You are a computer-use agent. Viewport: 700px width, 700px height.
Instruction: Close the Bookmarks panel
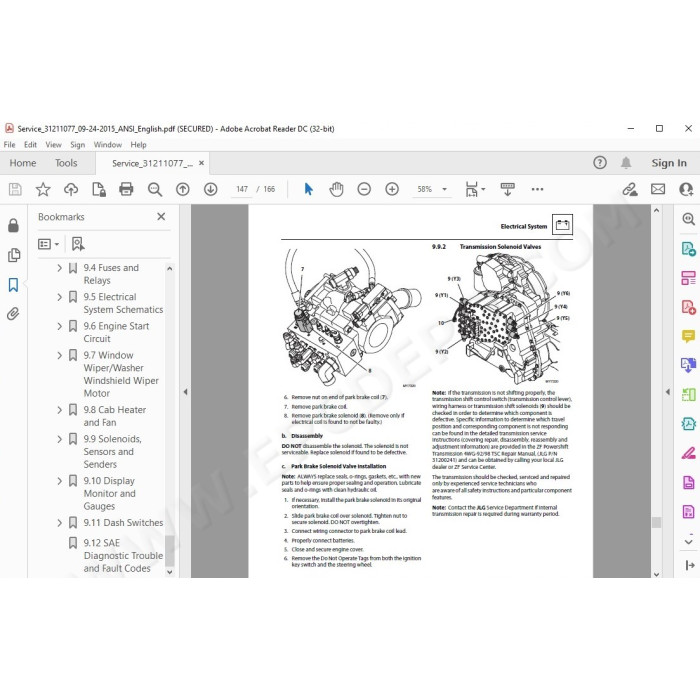point(161,217)
